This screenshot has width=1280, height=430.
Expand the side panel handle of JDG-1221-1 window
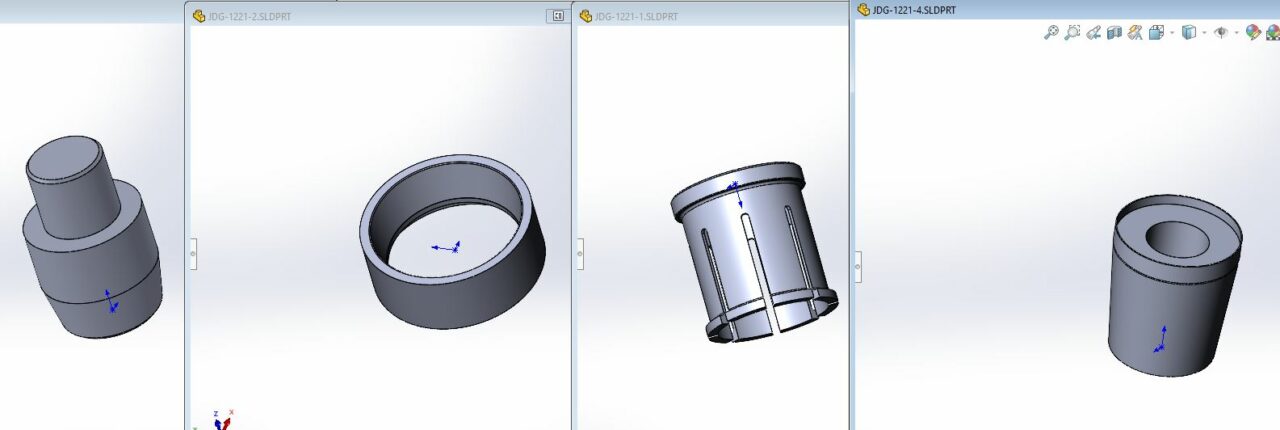click(580, 253)
